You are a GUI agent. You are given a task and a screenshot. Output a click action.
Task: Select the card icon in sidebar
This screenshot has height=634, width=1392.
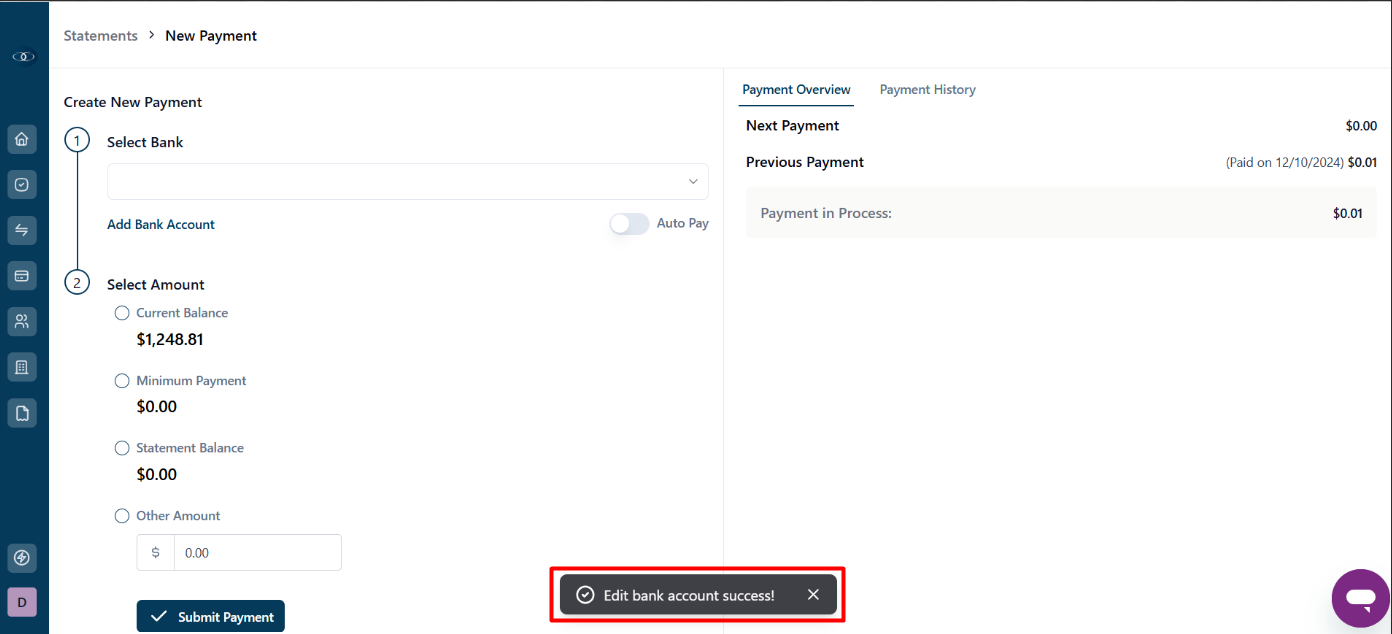point(22,276)
